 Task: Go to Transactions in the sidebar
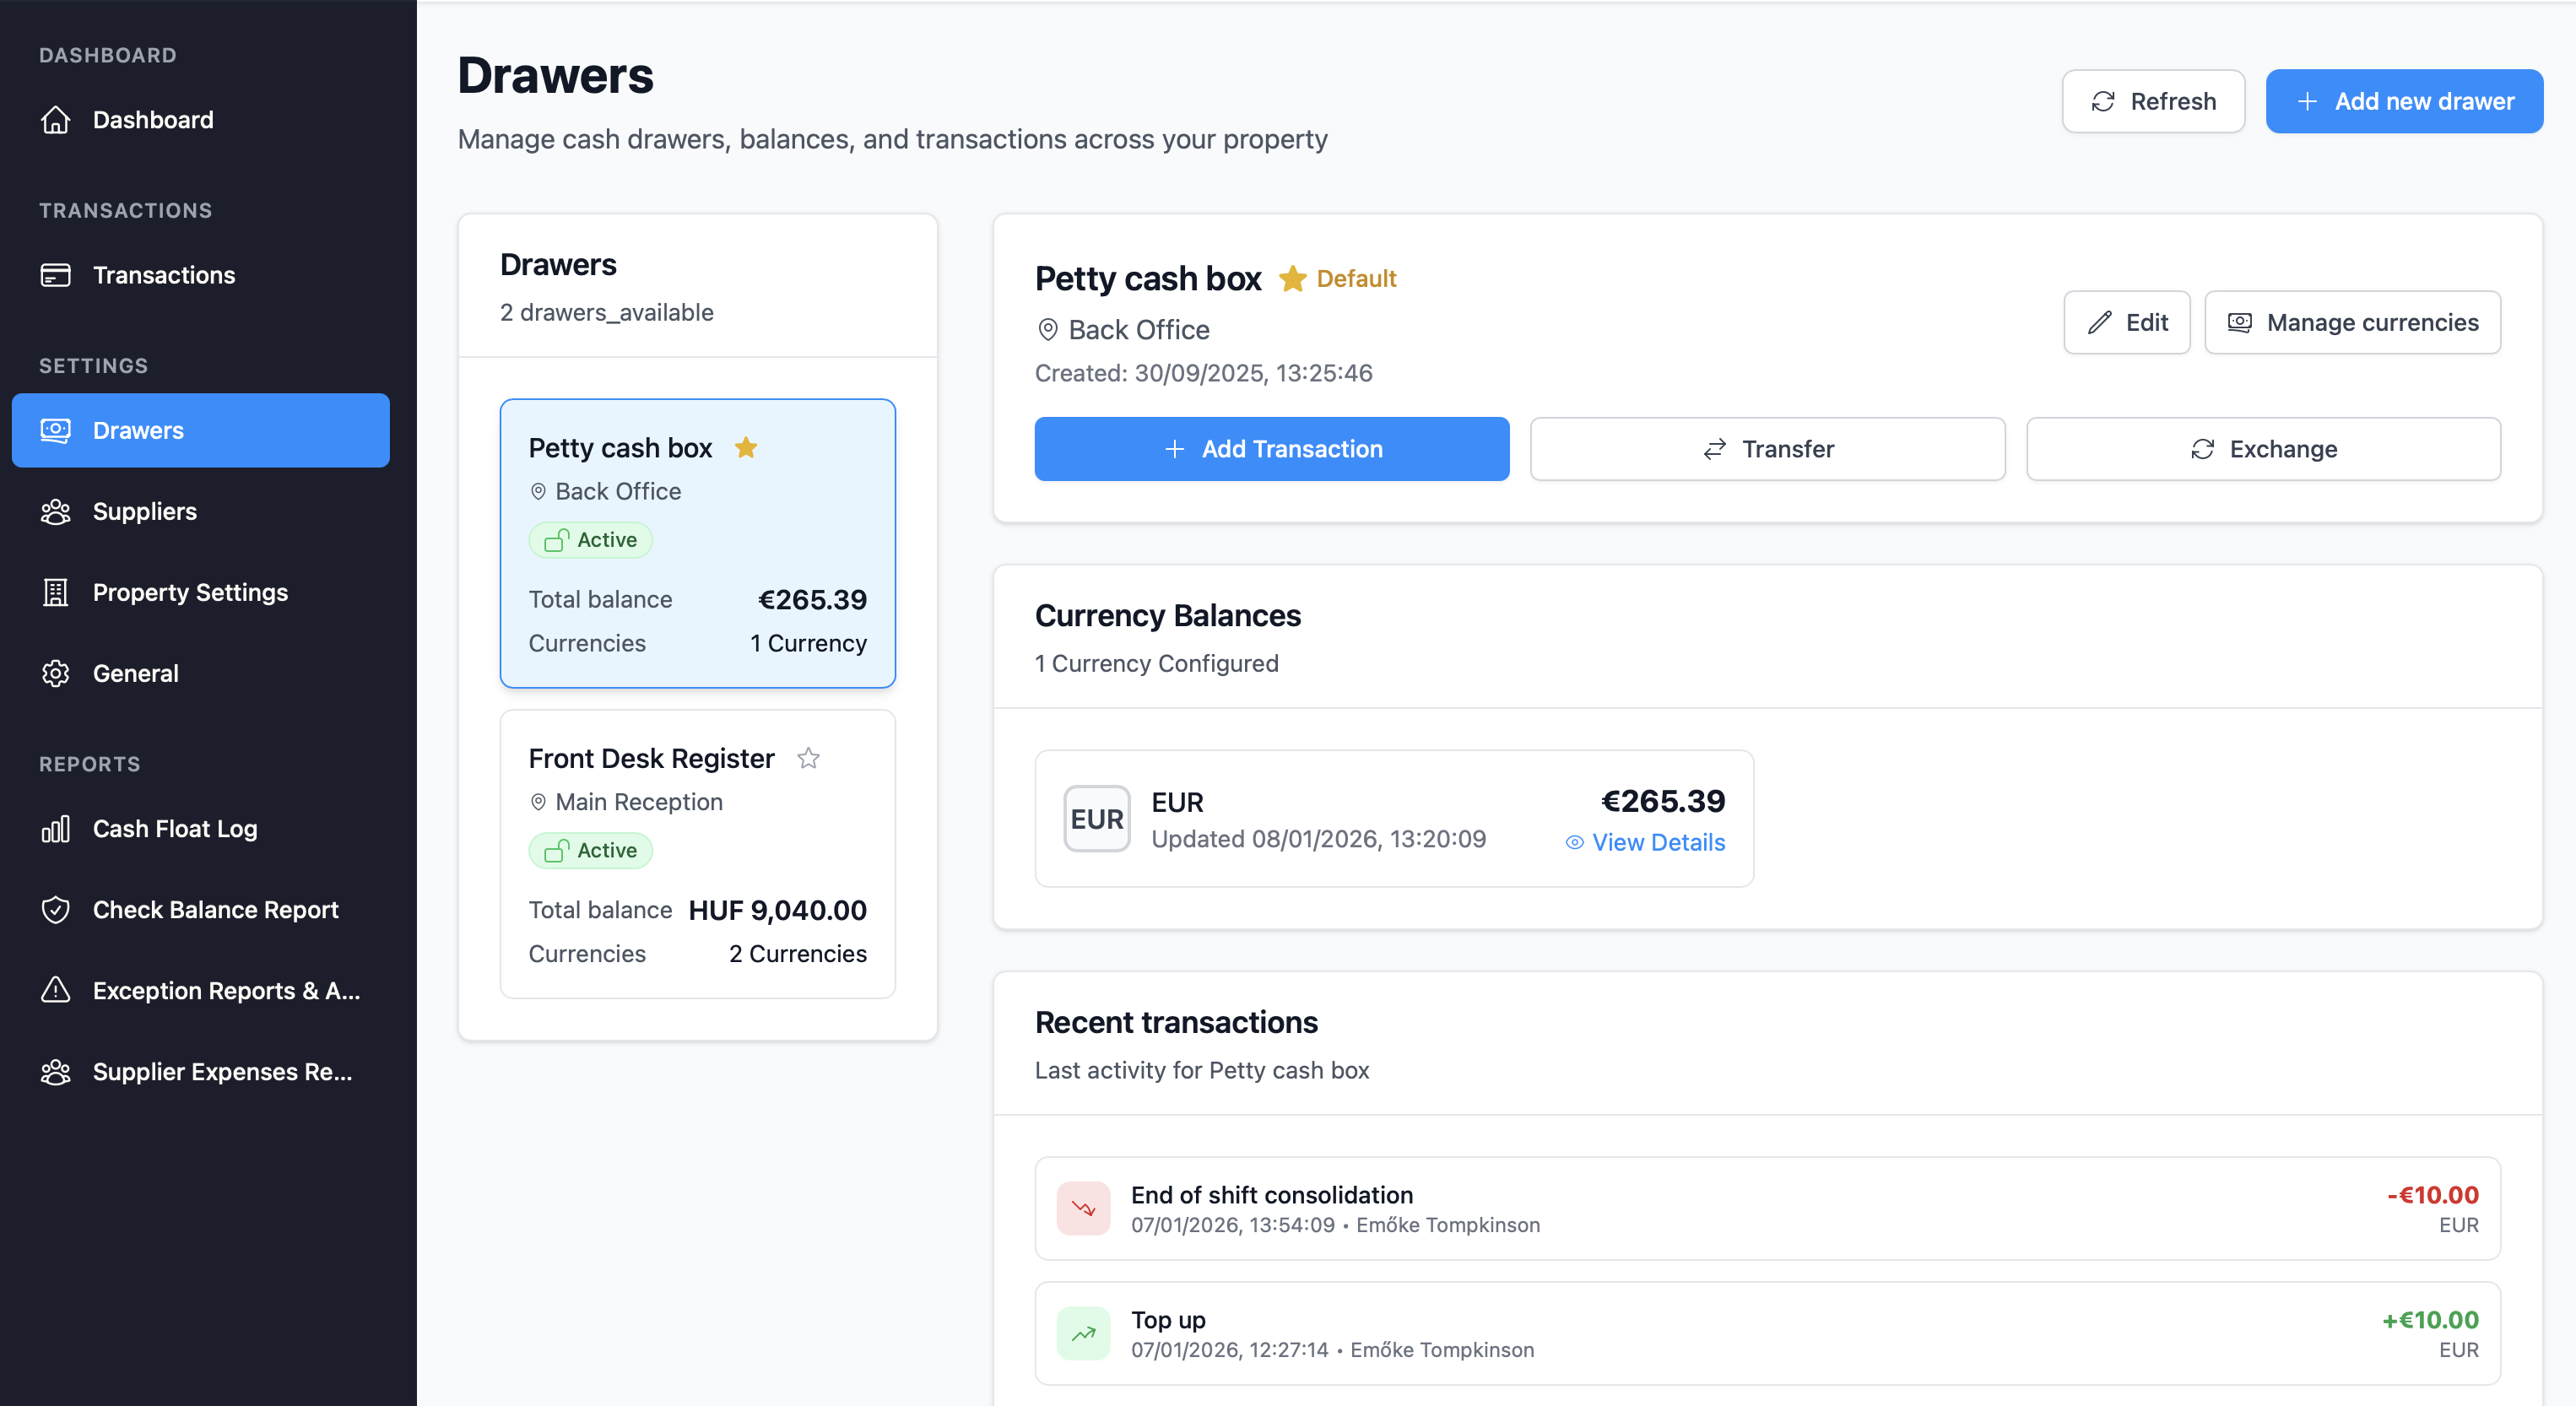tap(163, 275)
